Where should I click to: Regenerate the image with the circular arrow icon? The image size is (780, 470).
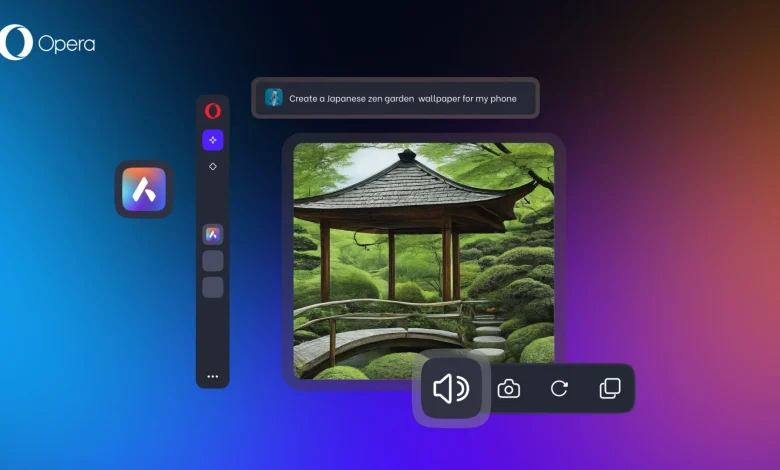coord(559,389)
